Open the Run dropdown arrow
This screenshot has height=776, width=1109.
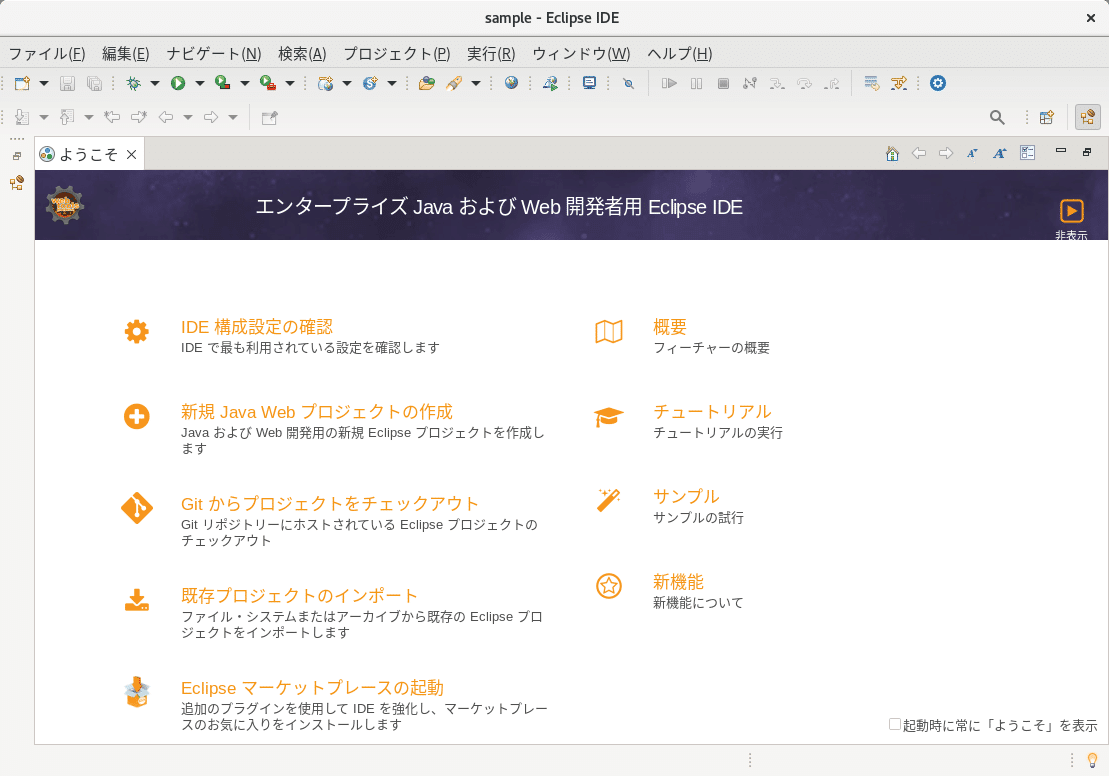pos(200,83)
